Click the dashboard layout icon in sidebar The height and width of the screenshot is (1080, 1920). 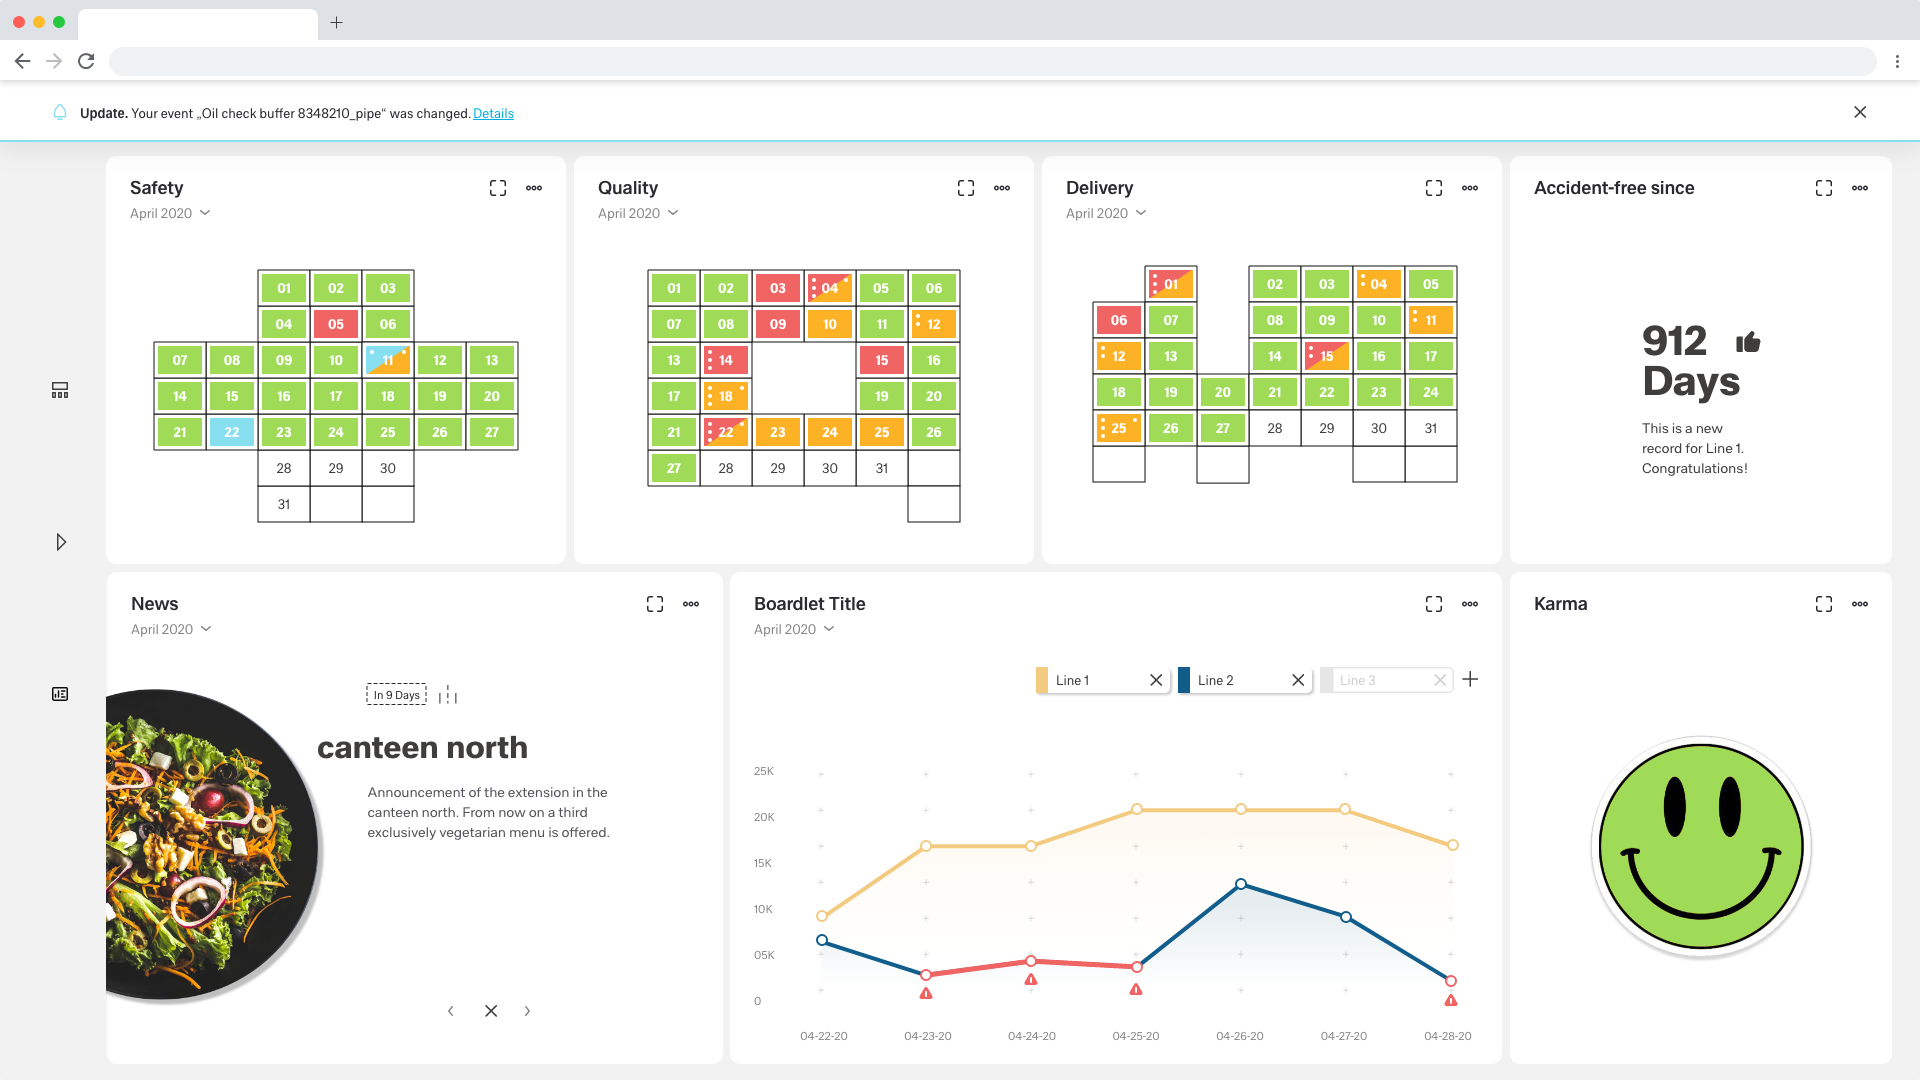(60, 390)
